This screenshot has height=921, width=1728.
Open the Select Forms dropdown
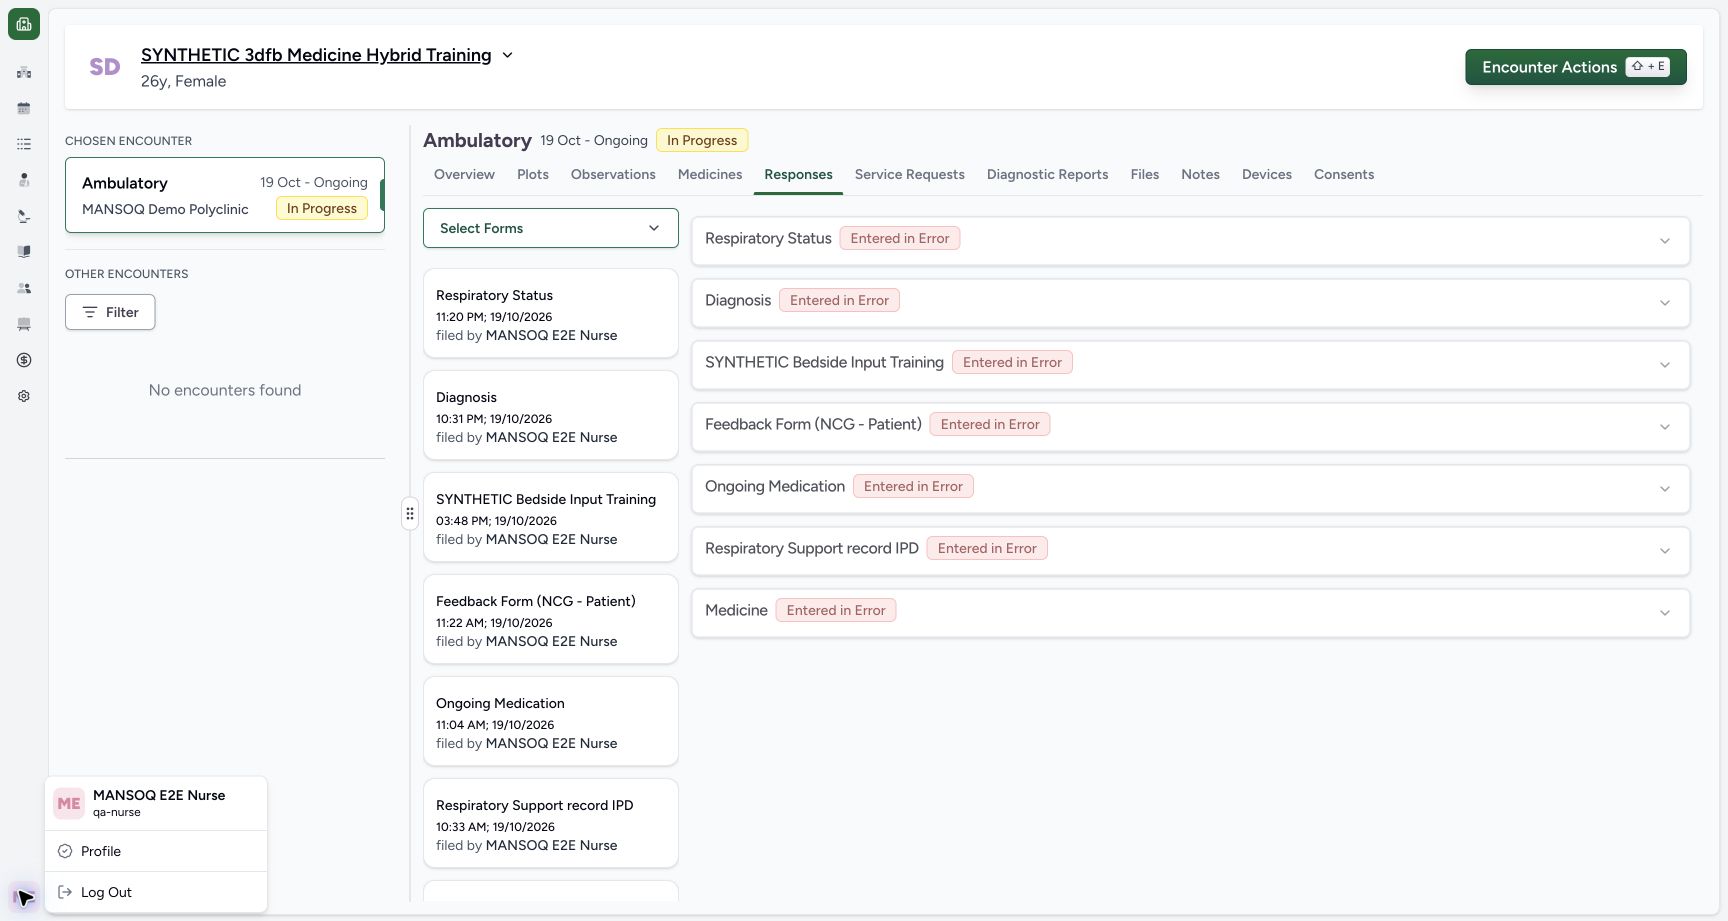(551, 228)
